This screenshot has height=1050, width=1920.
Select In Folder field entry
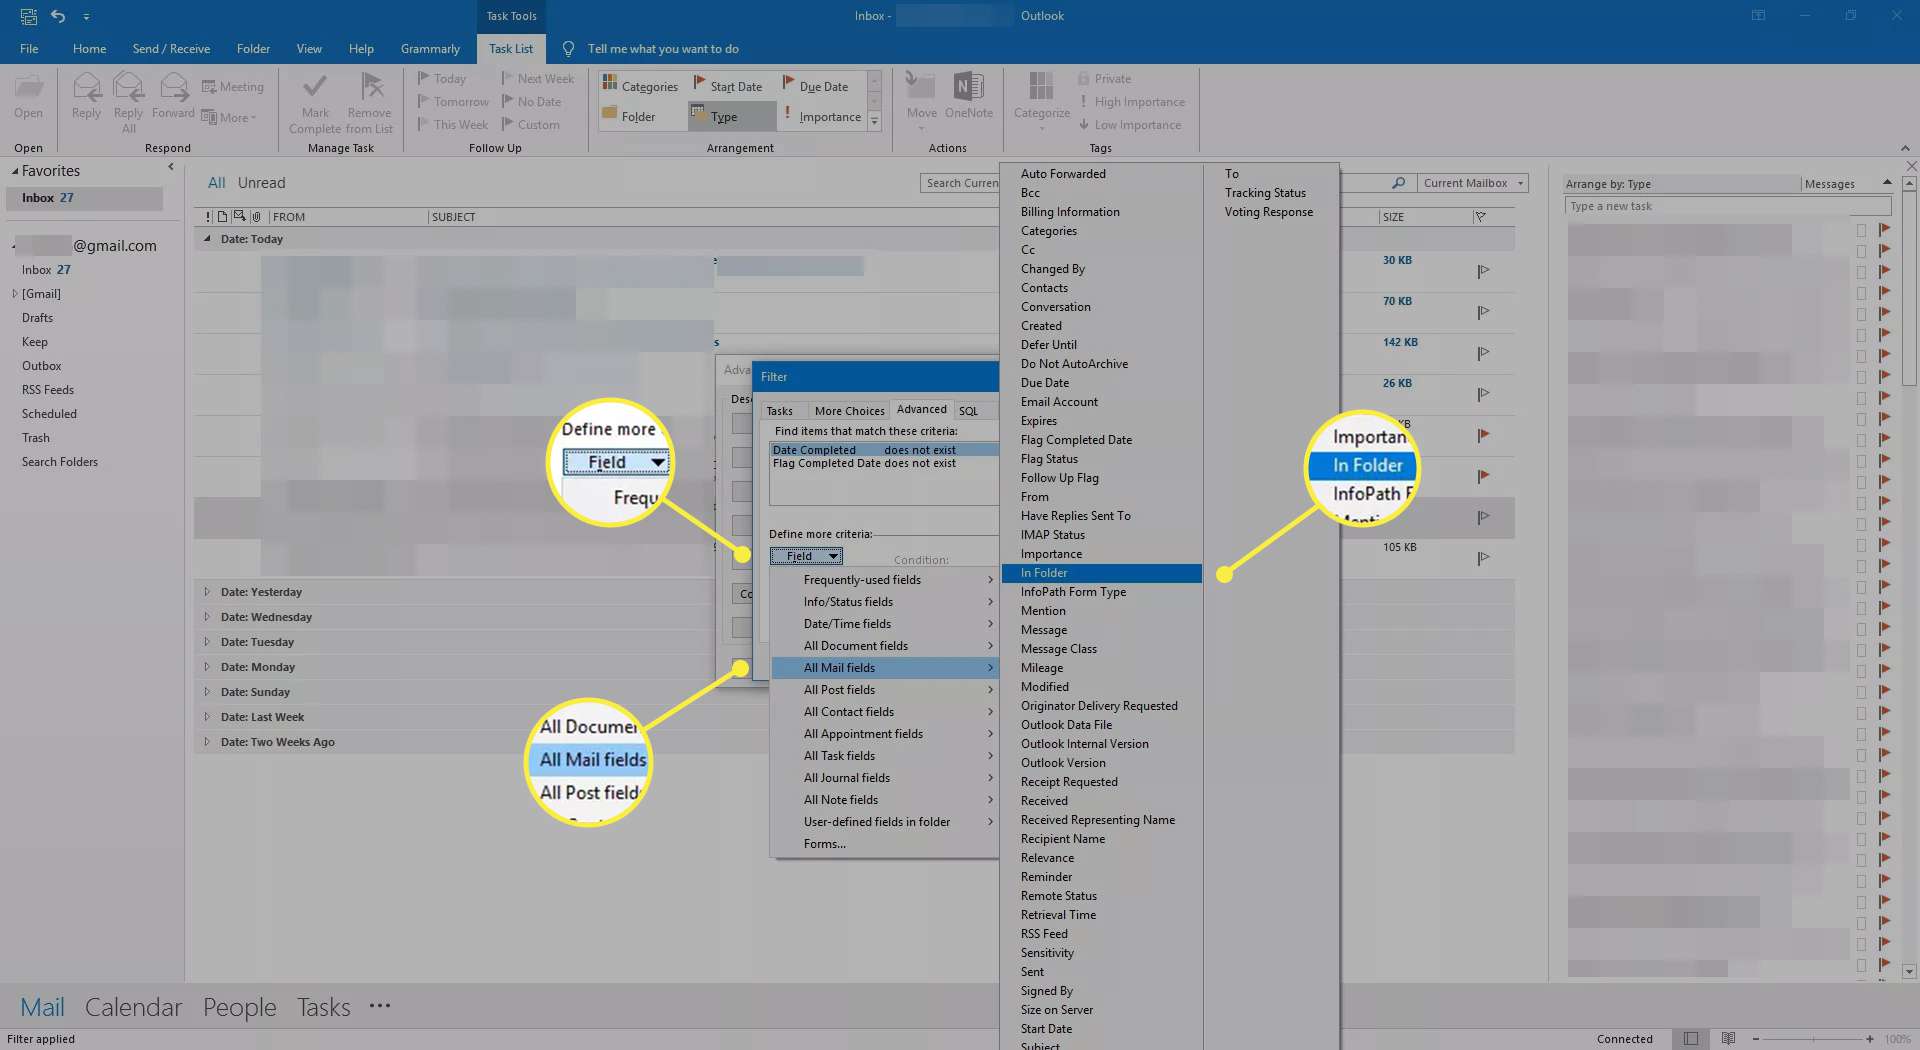[1101, 573]
